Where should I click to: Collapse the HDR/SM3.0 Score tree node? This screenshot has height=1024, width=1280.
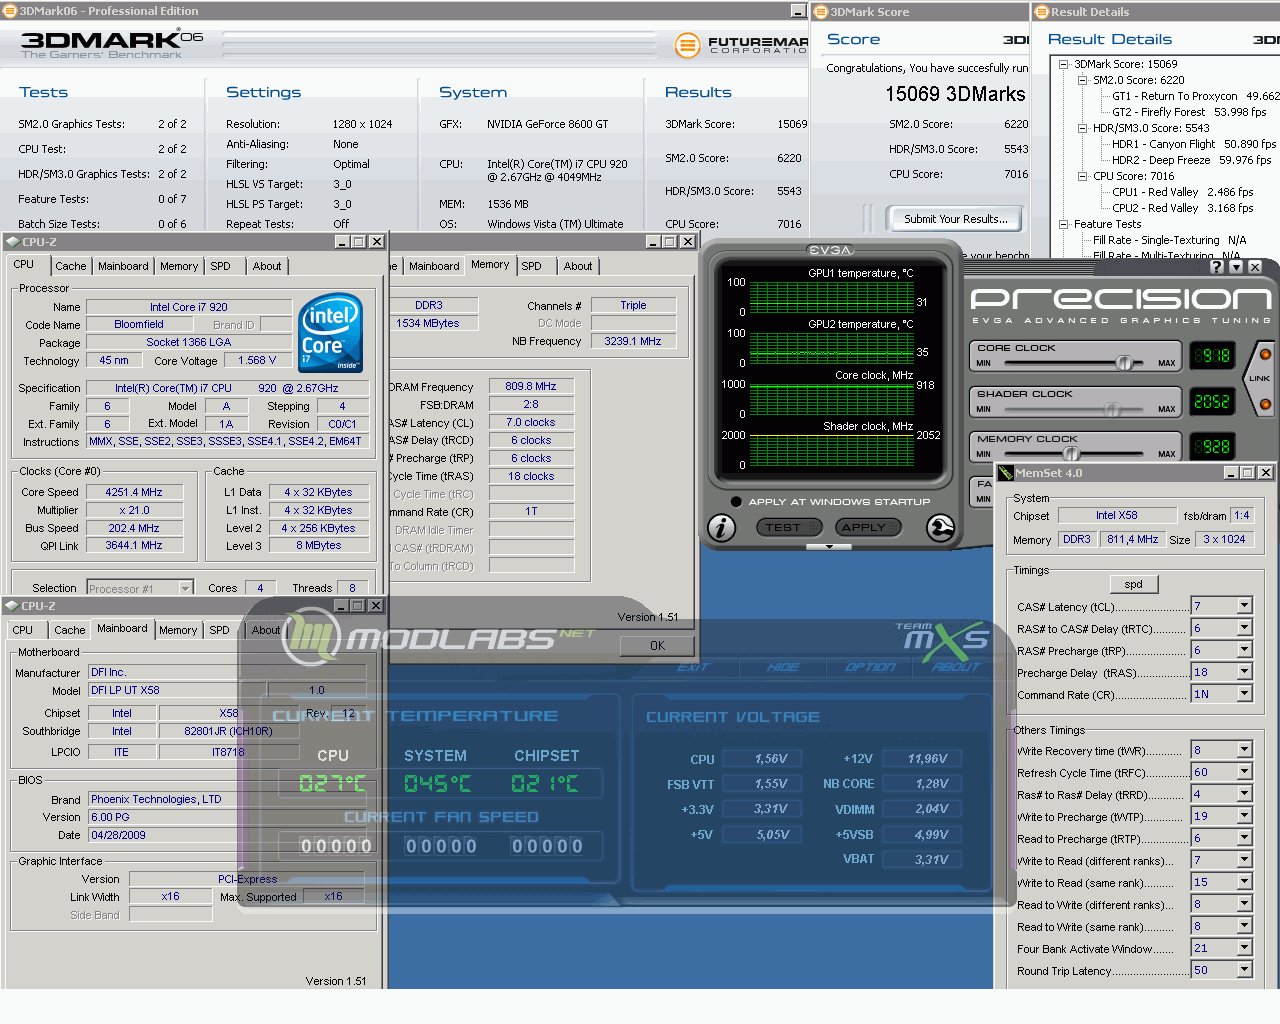(x=1083, y=128)
